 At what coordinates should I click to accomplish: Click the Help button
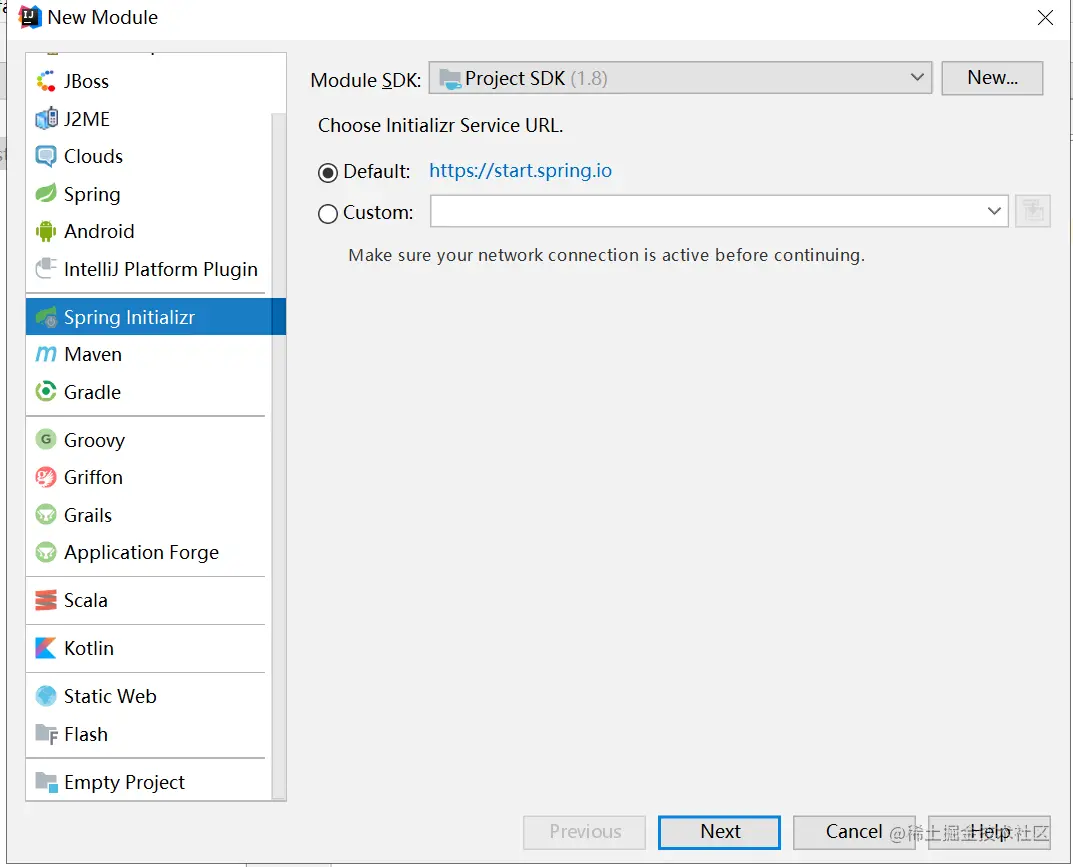coord(989,831)
